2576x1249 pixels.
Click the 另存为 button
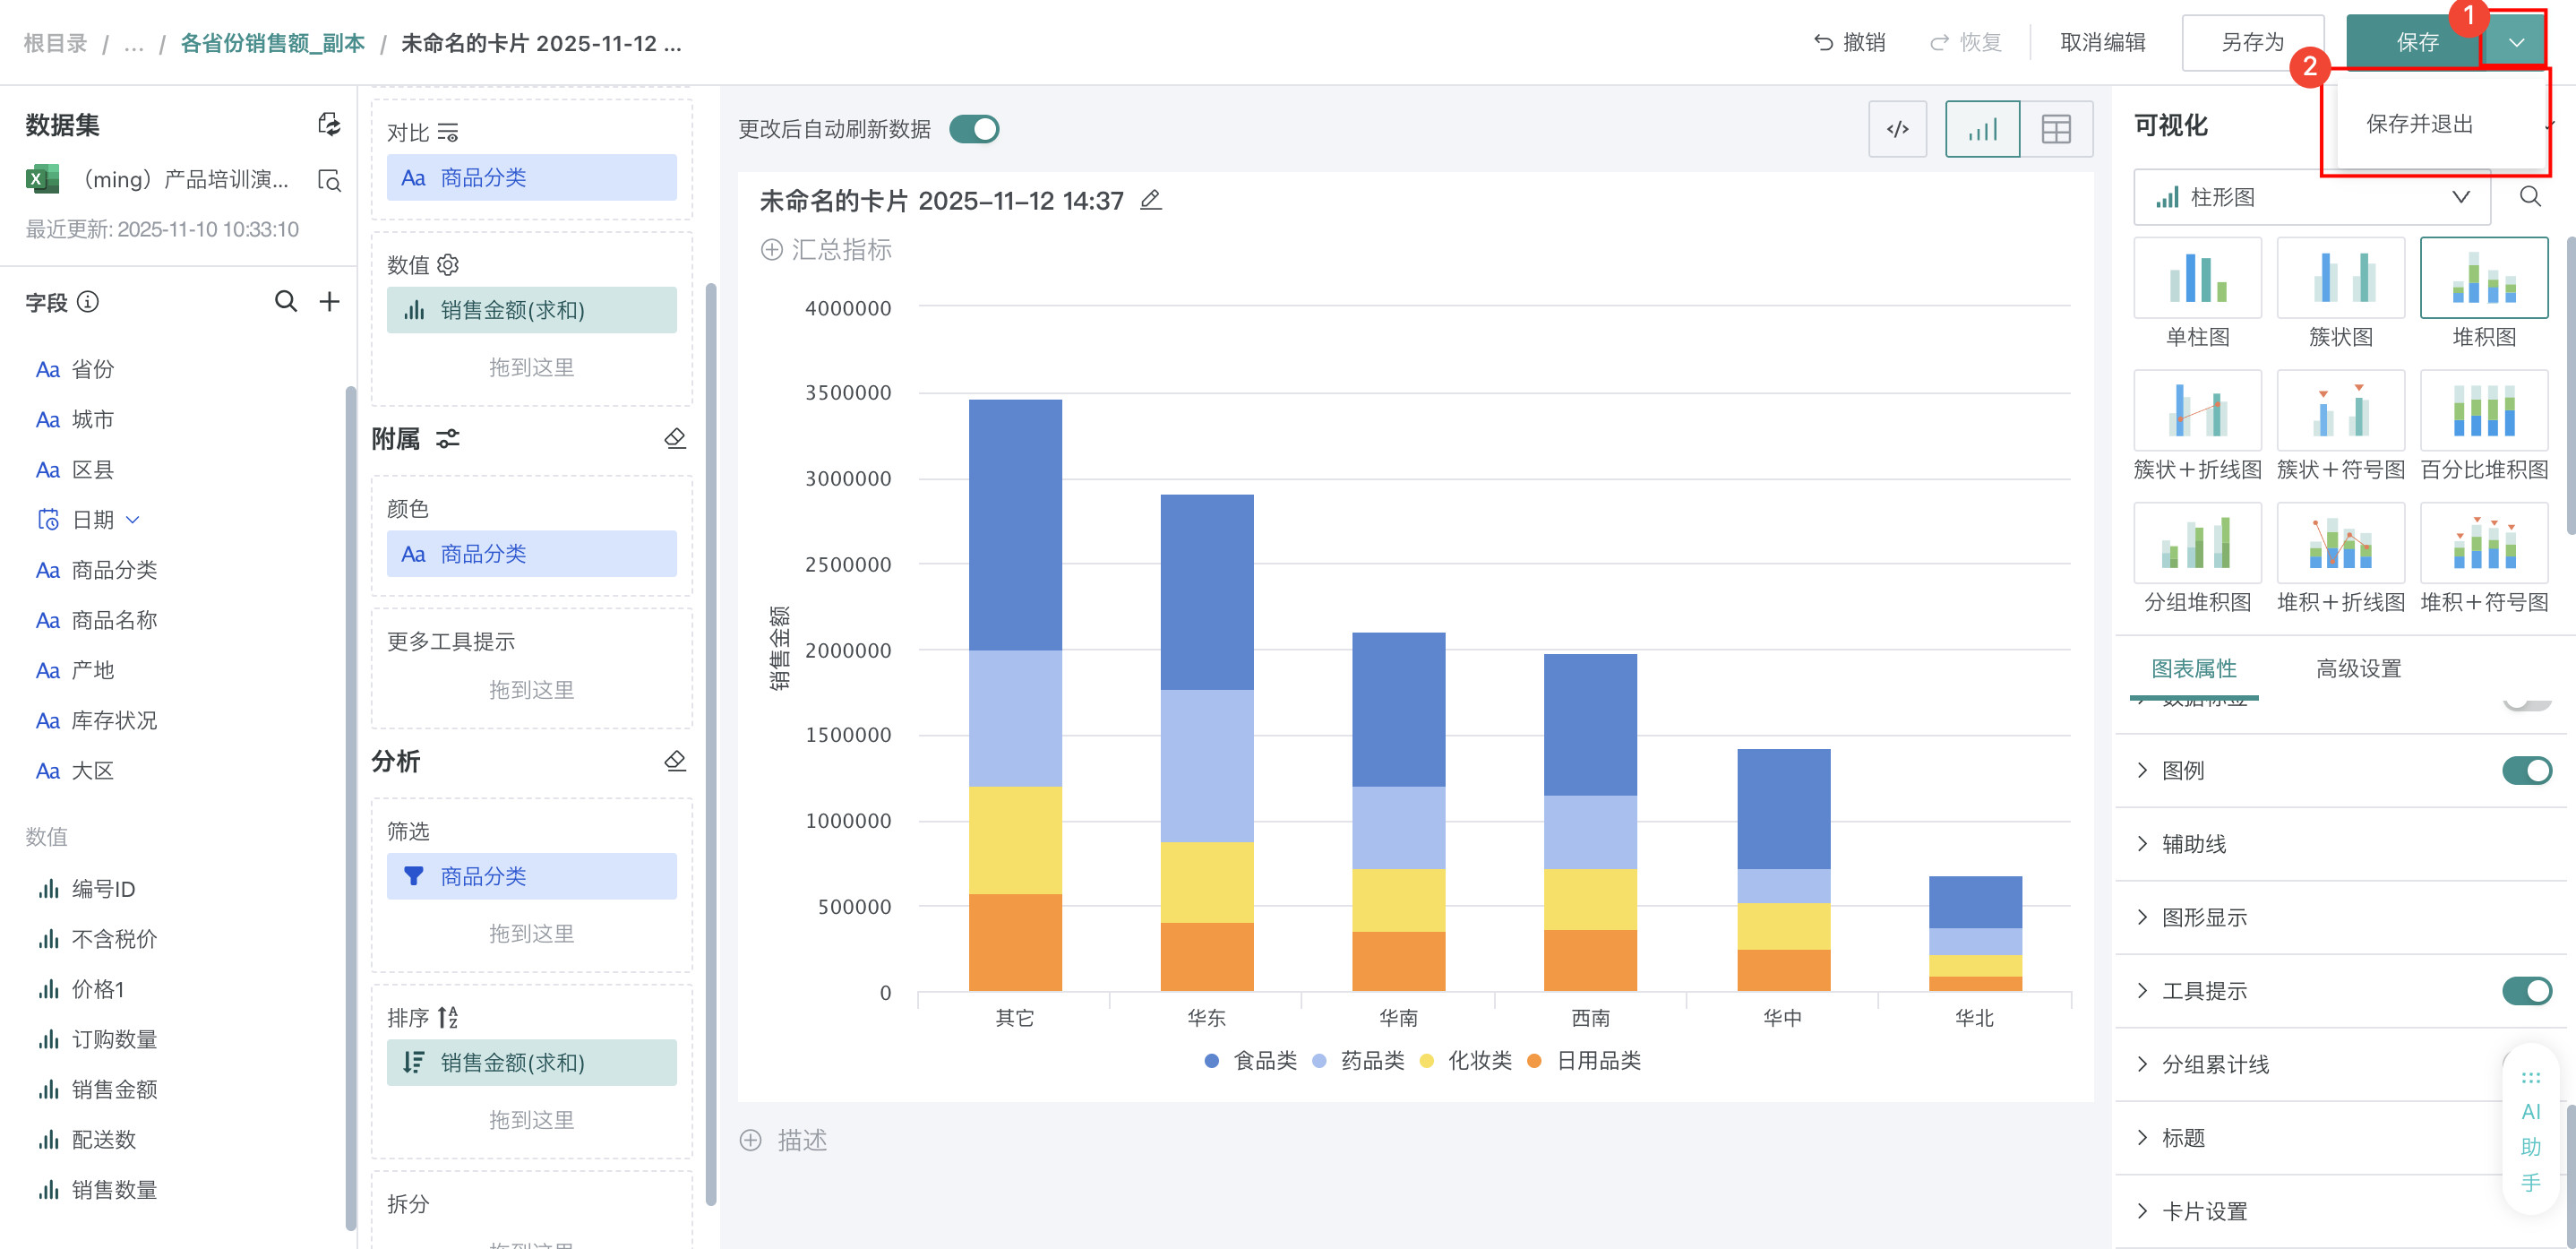click(x=2252, y=42)
